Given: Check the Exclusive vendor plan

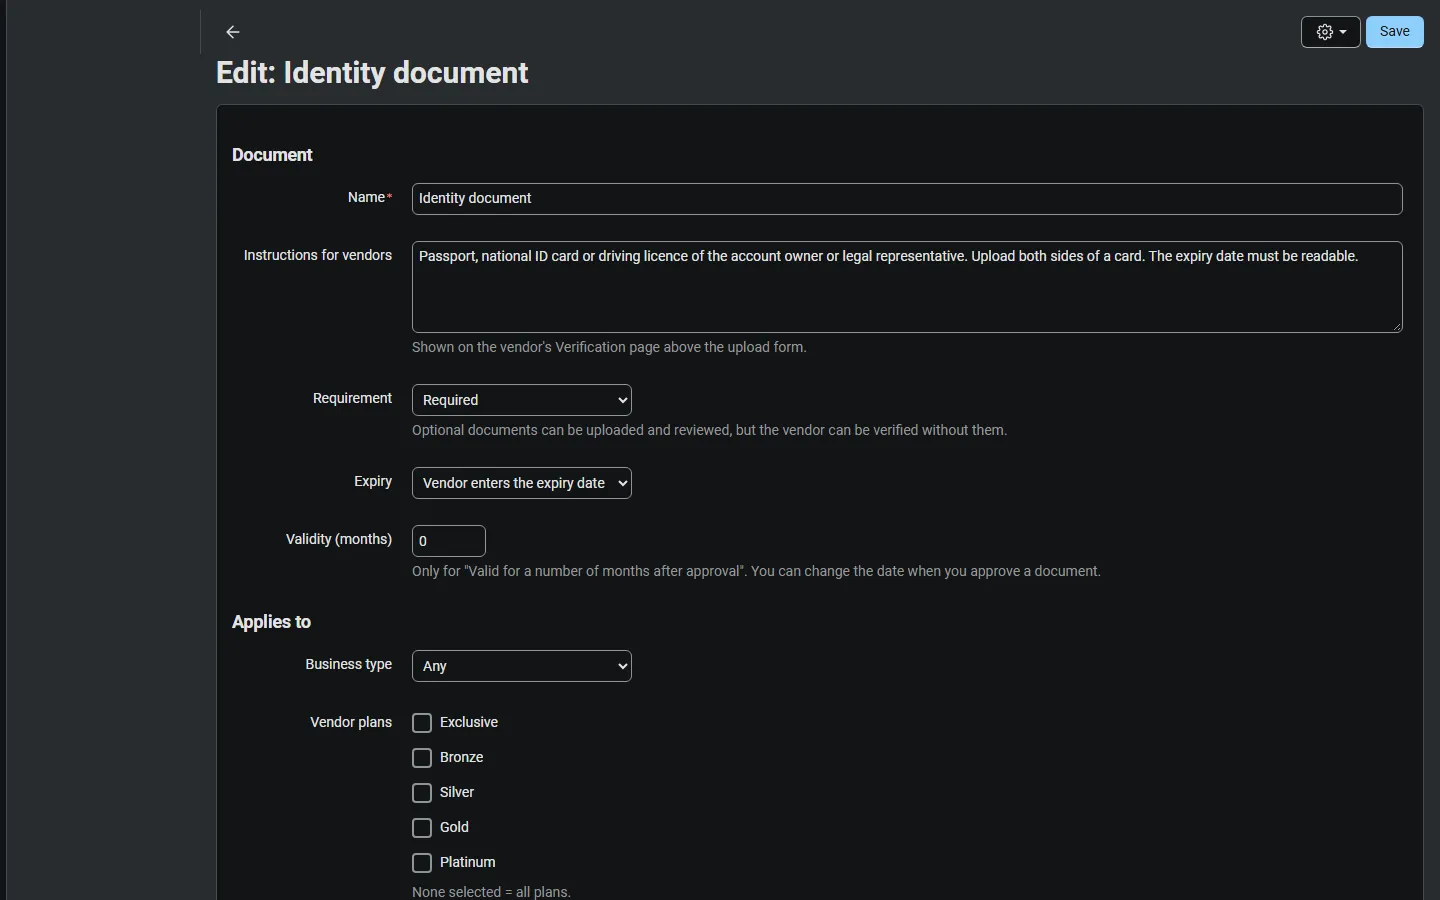Looking at the screenshot, I should pyautogui.click(x=422, y=723).
